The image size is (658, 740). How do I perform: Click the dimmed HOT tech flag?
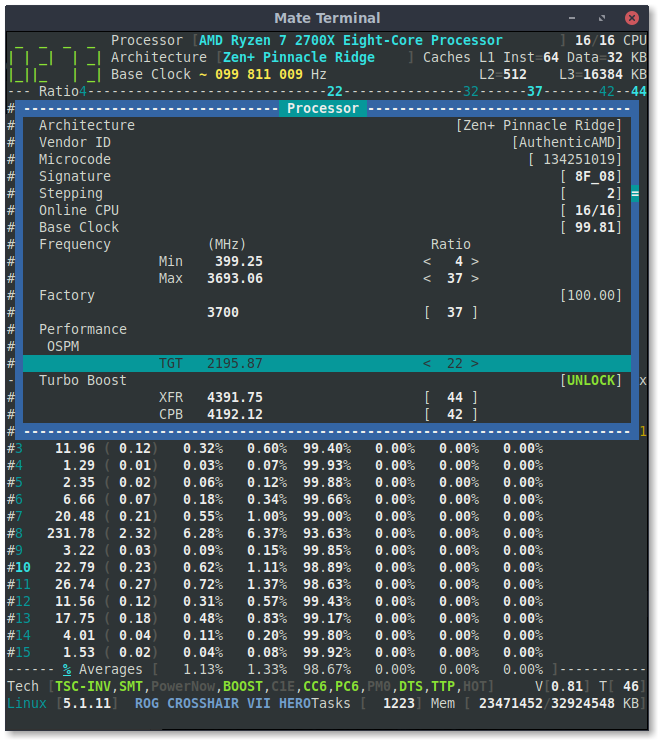point(474,686)
